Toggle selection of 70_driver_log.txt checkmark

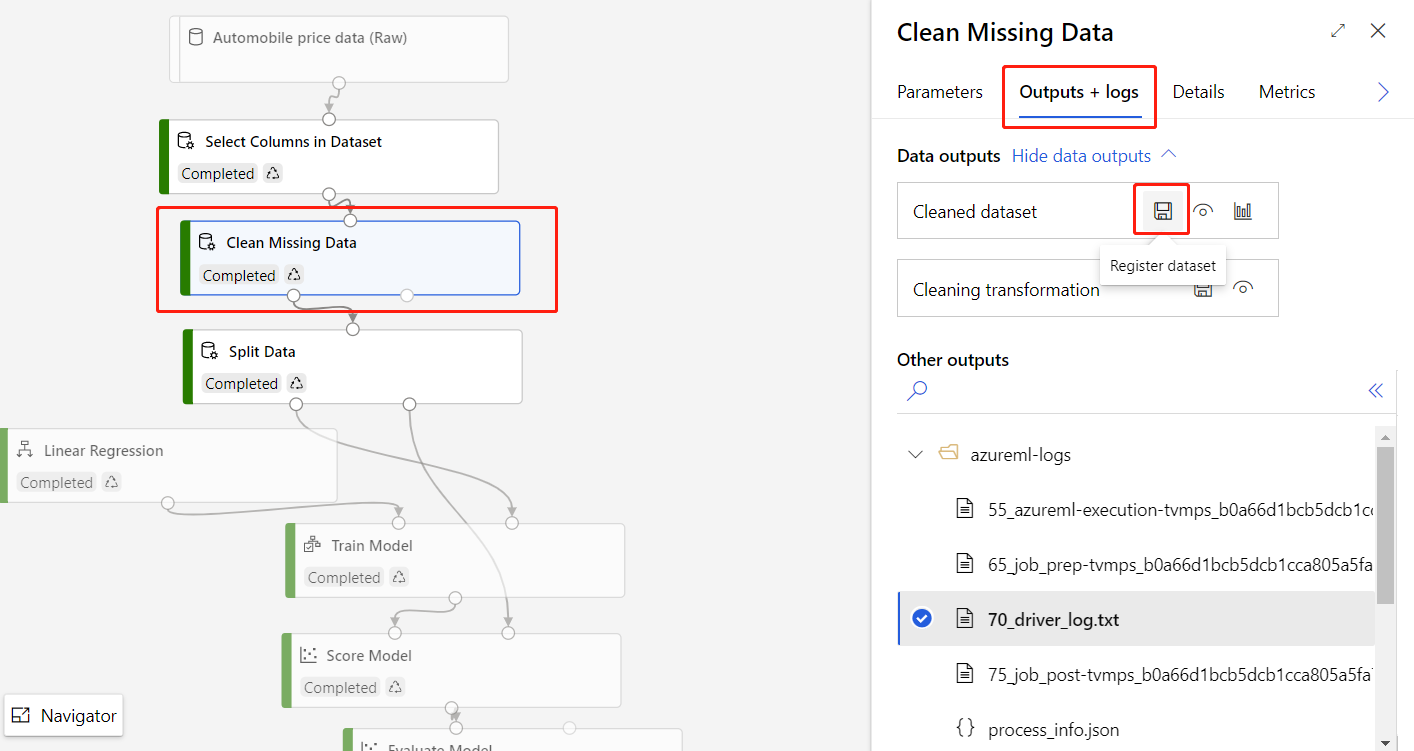click(x=922, y=619)
